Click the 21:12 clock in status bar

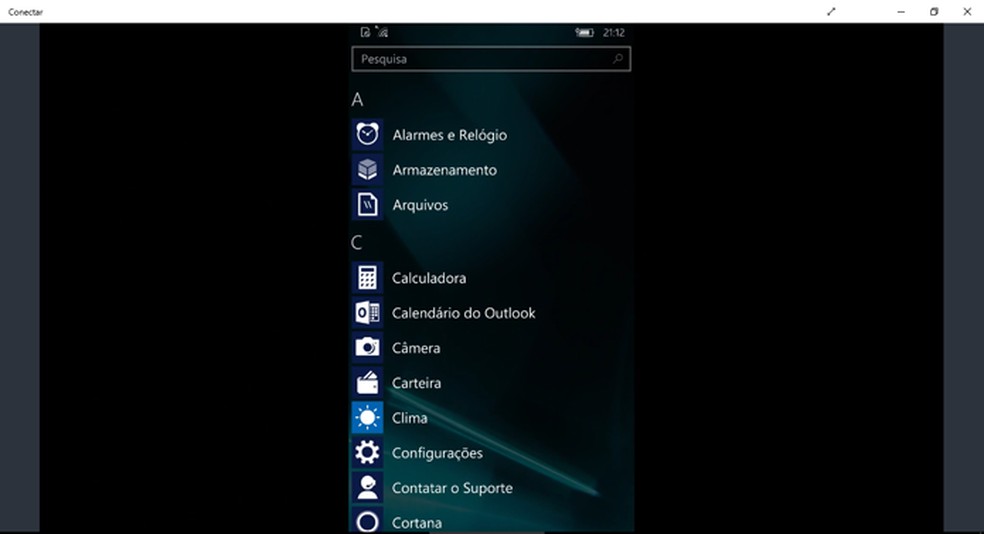[x=613, y=33]
